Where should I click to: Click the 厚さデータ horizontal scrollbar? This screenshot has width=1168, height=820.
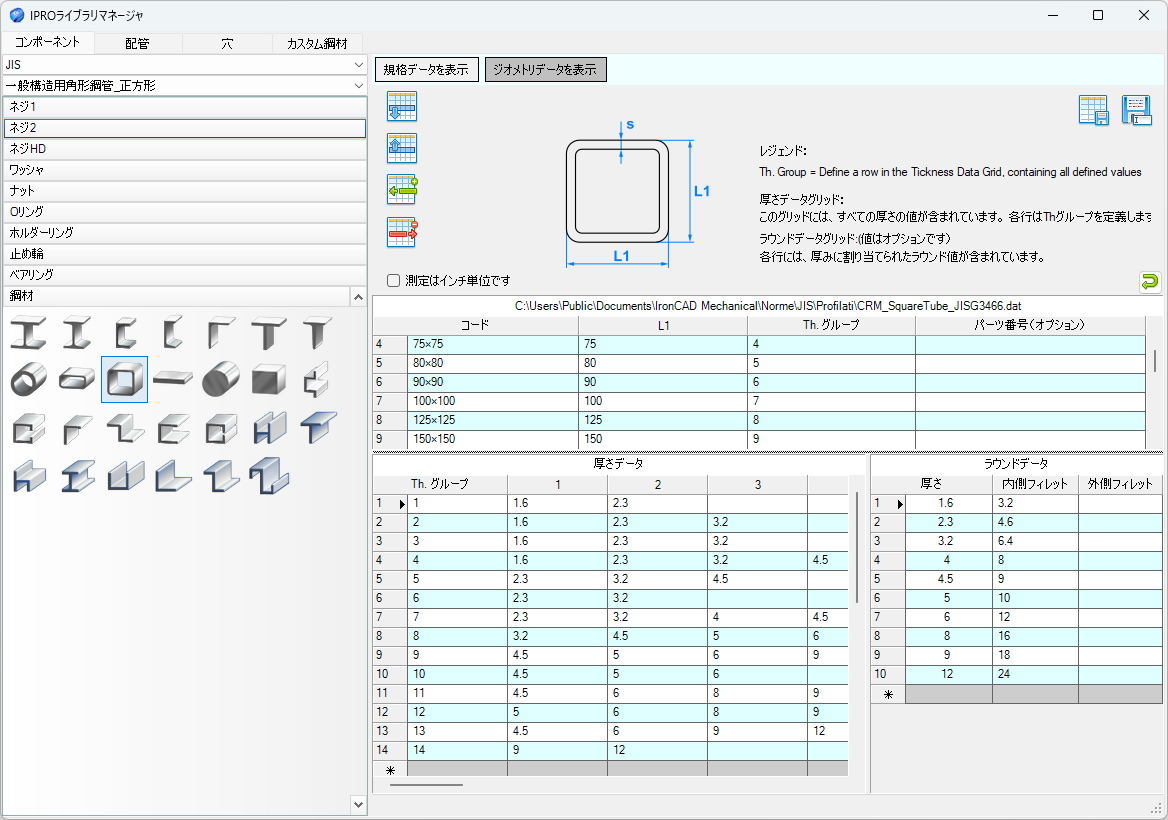(426, 784)
